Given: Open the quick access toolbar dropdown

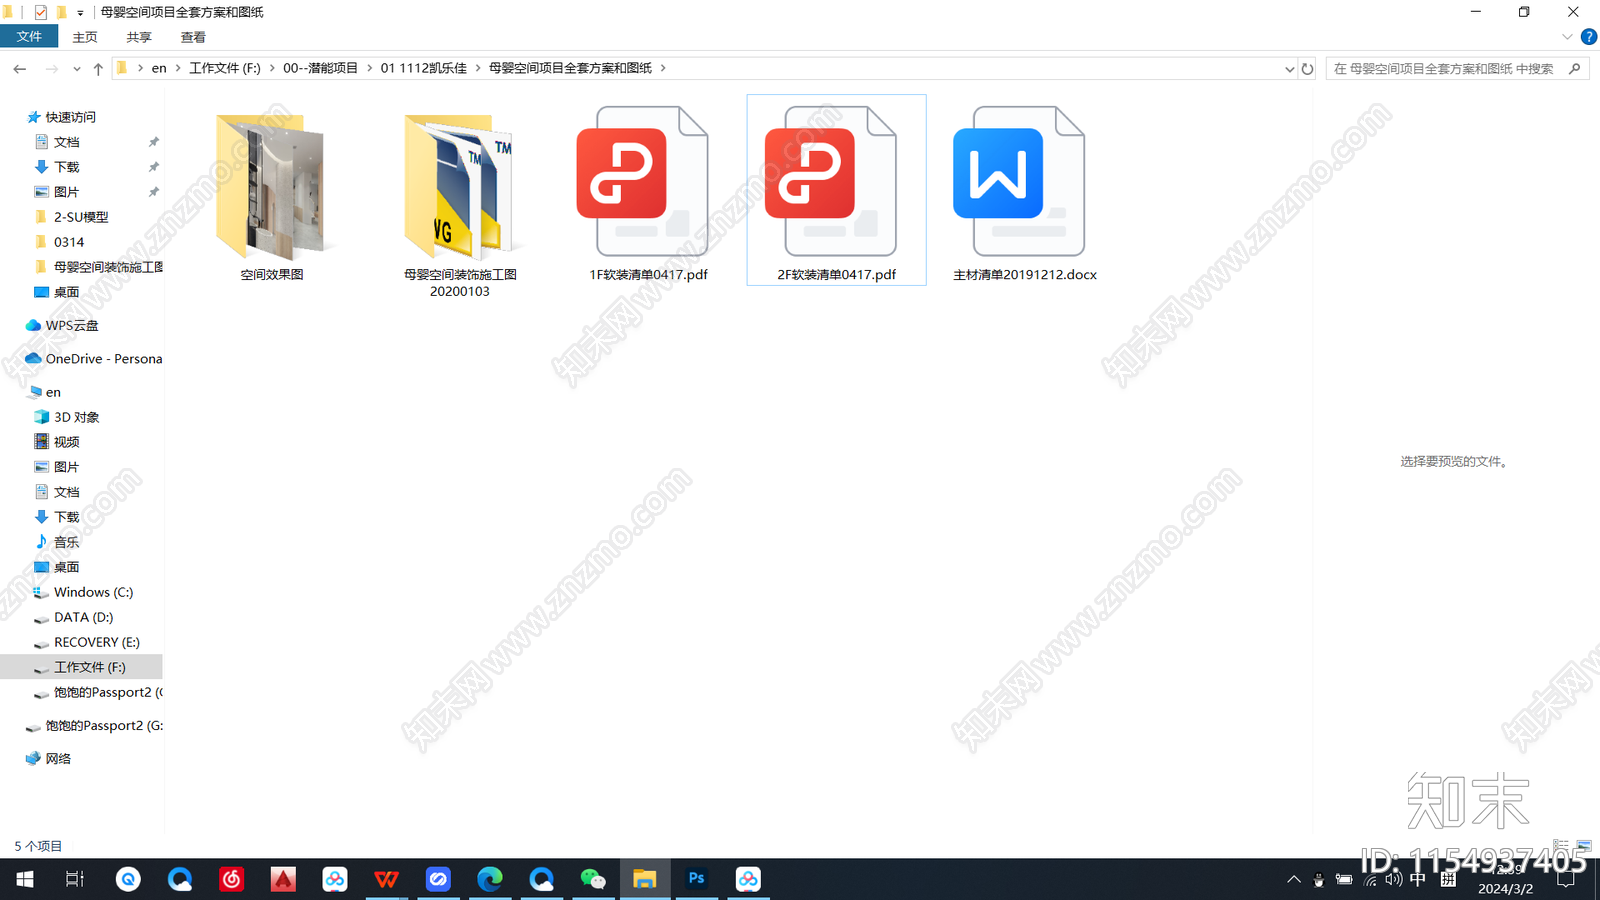Looking at the screenshot, I should click(x=80, y=13).
